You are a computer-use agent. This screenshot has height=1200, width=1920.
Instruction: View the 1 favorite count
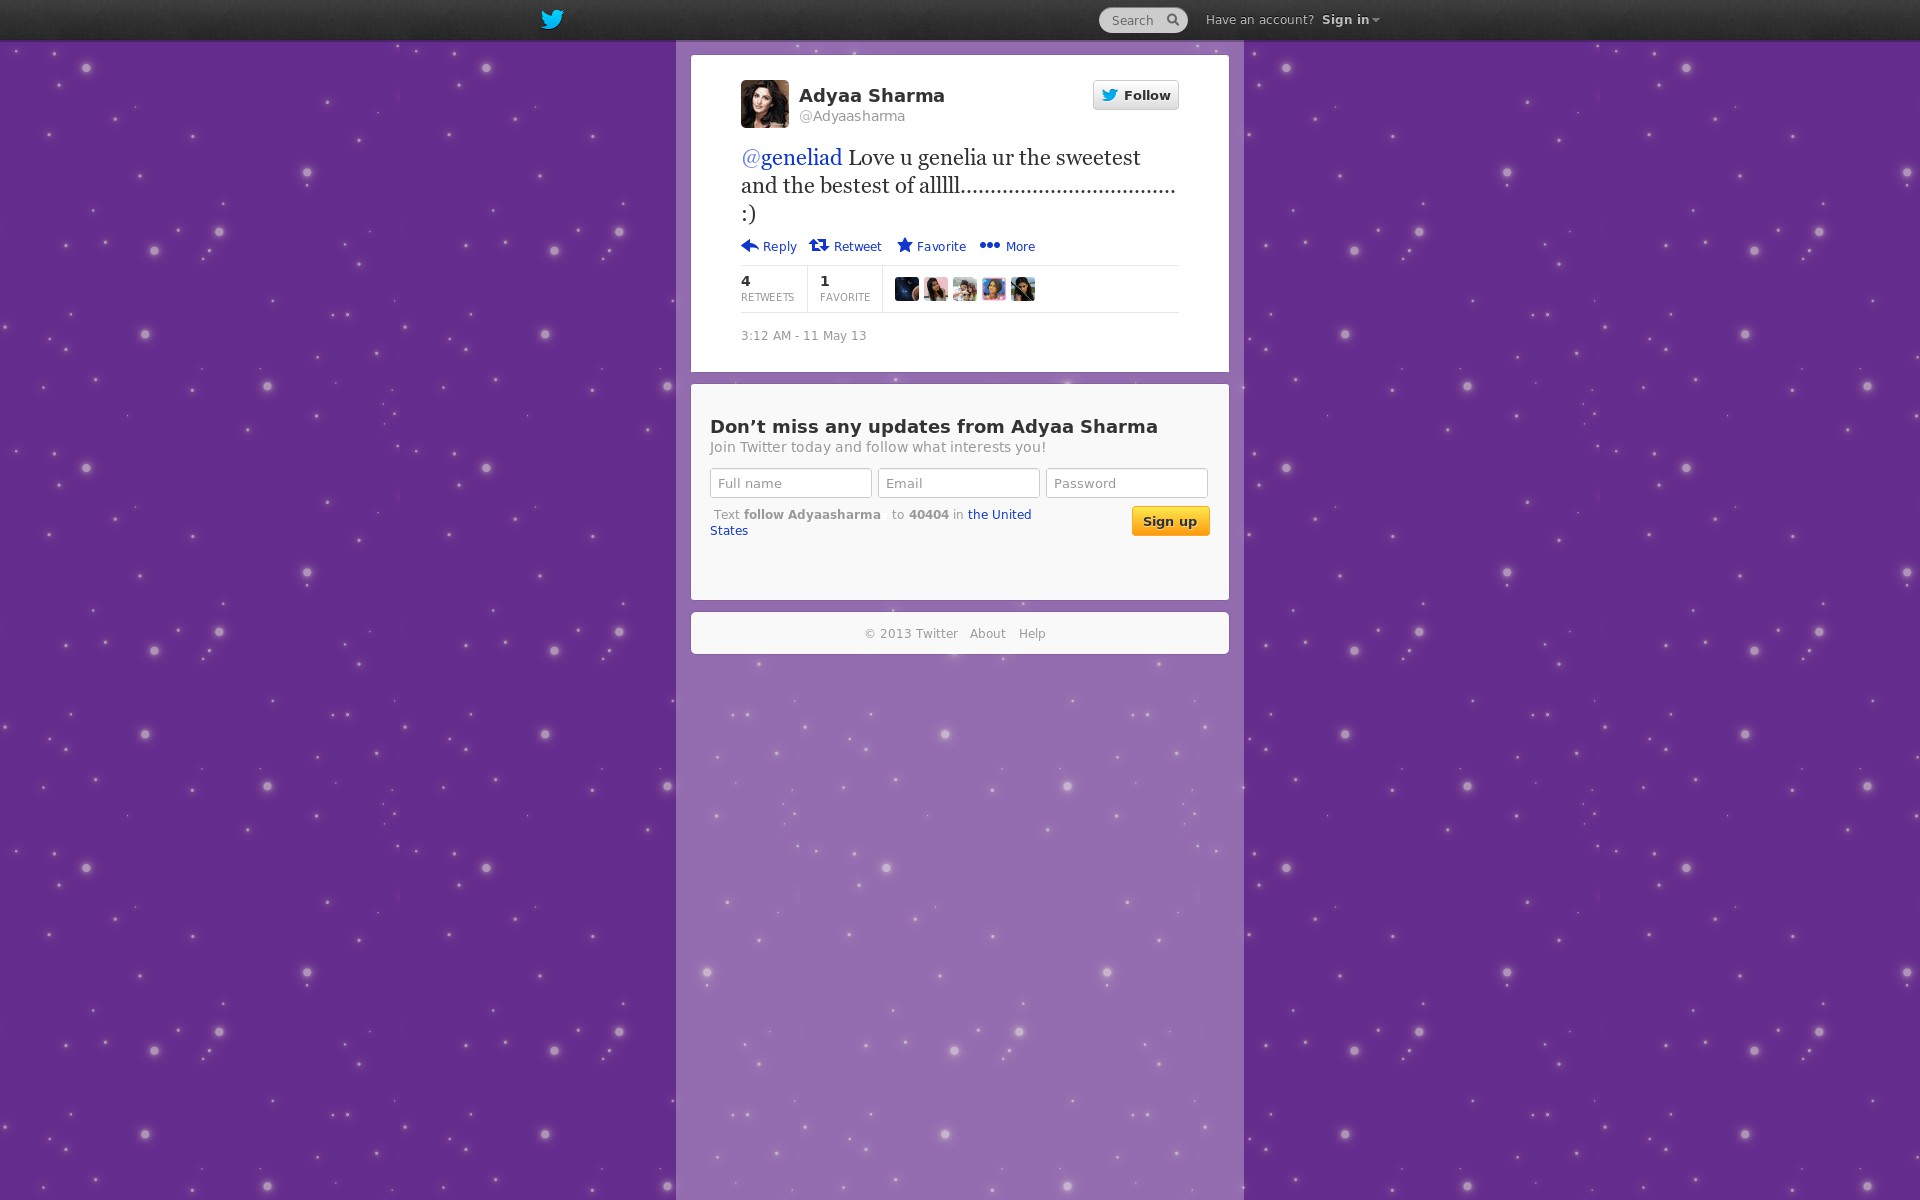(x=845, y=289)
